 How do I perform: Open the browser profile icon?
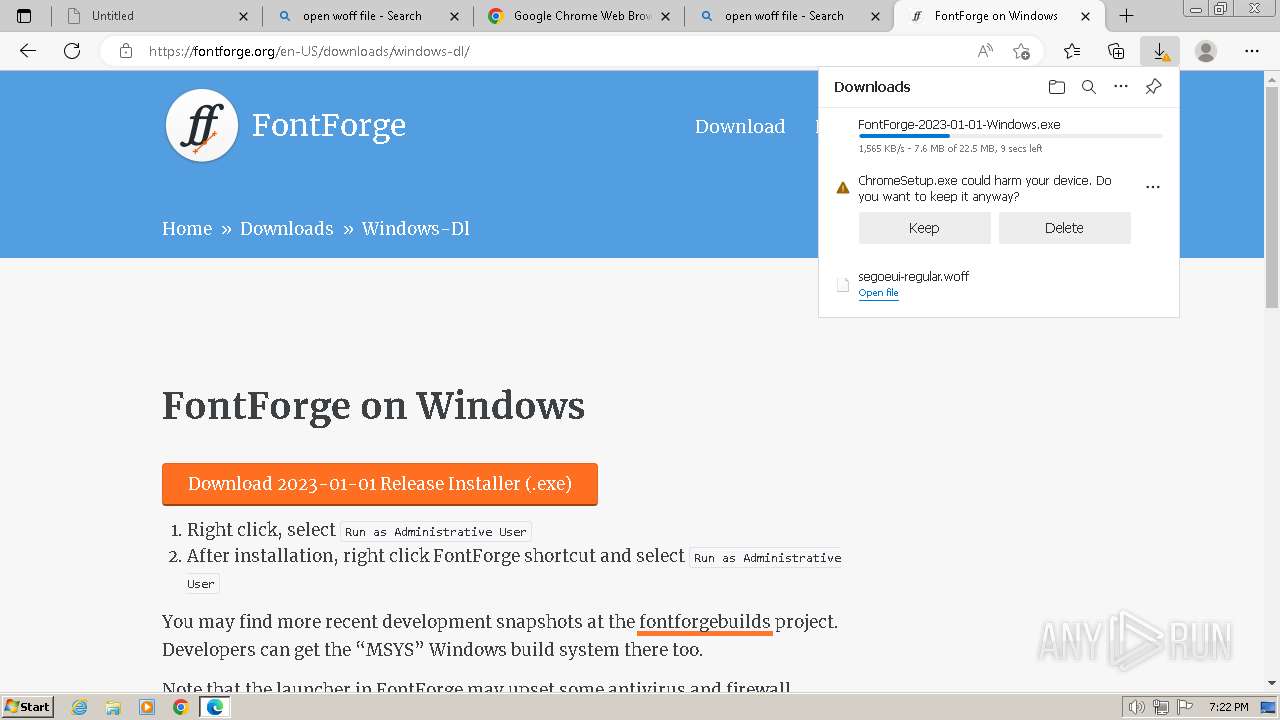pyautogui.click(x=1206, y=51)
